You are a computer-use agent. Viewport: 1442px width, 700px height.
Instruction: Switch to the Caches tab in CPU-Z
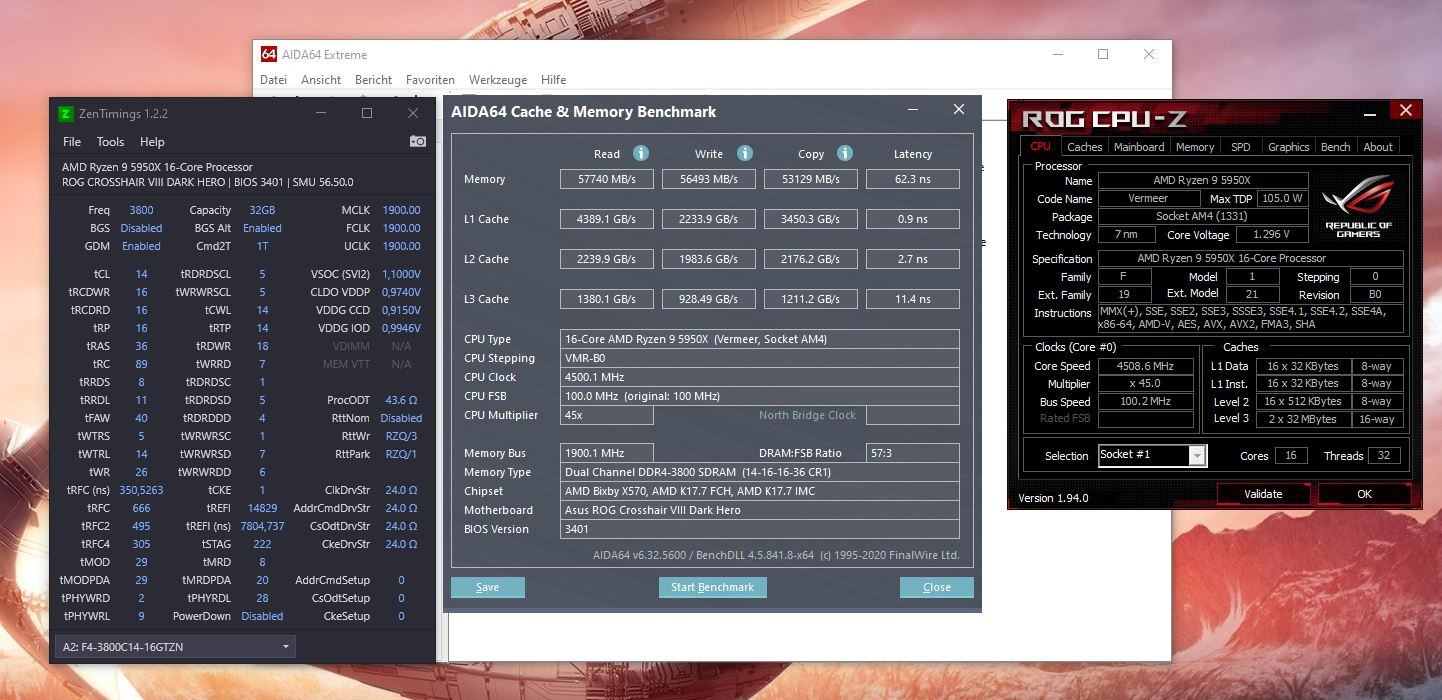pyautogui.click(x=1084, y=147)
